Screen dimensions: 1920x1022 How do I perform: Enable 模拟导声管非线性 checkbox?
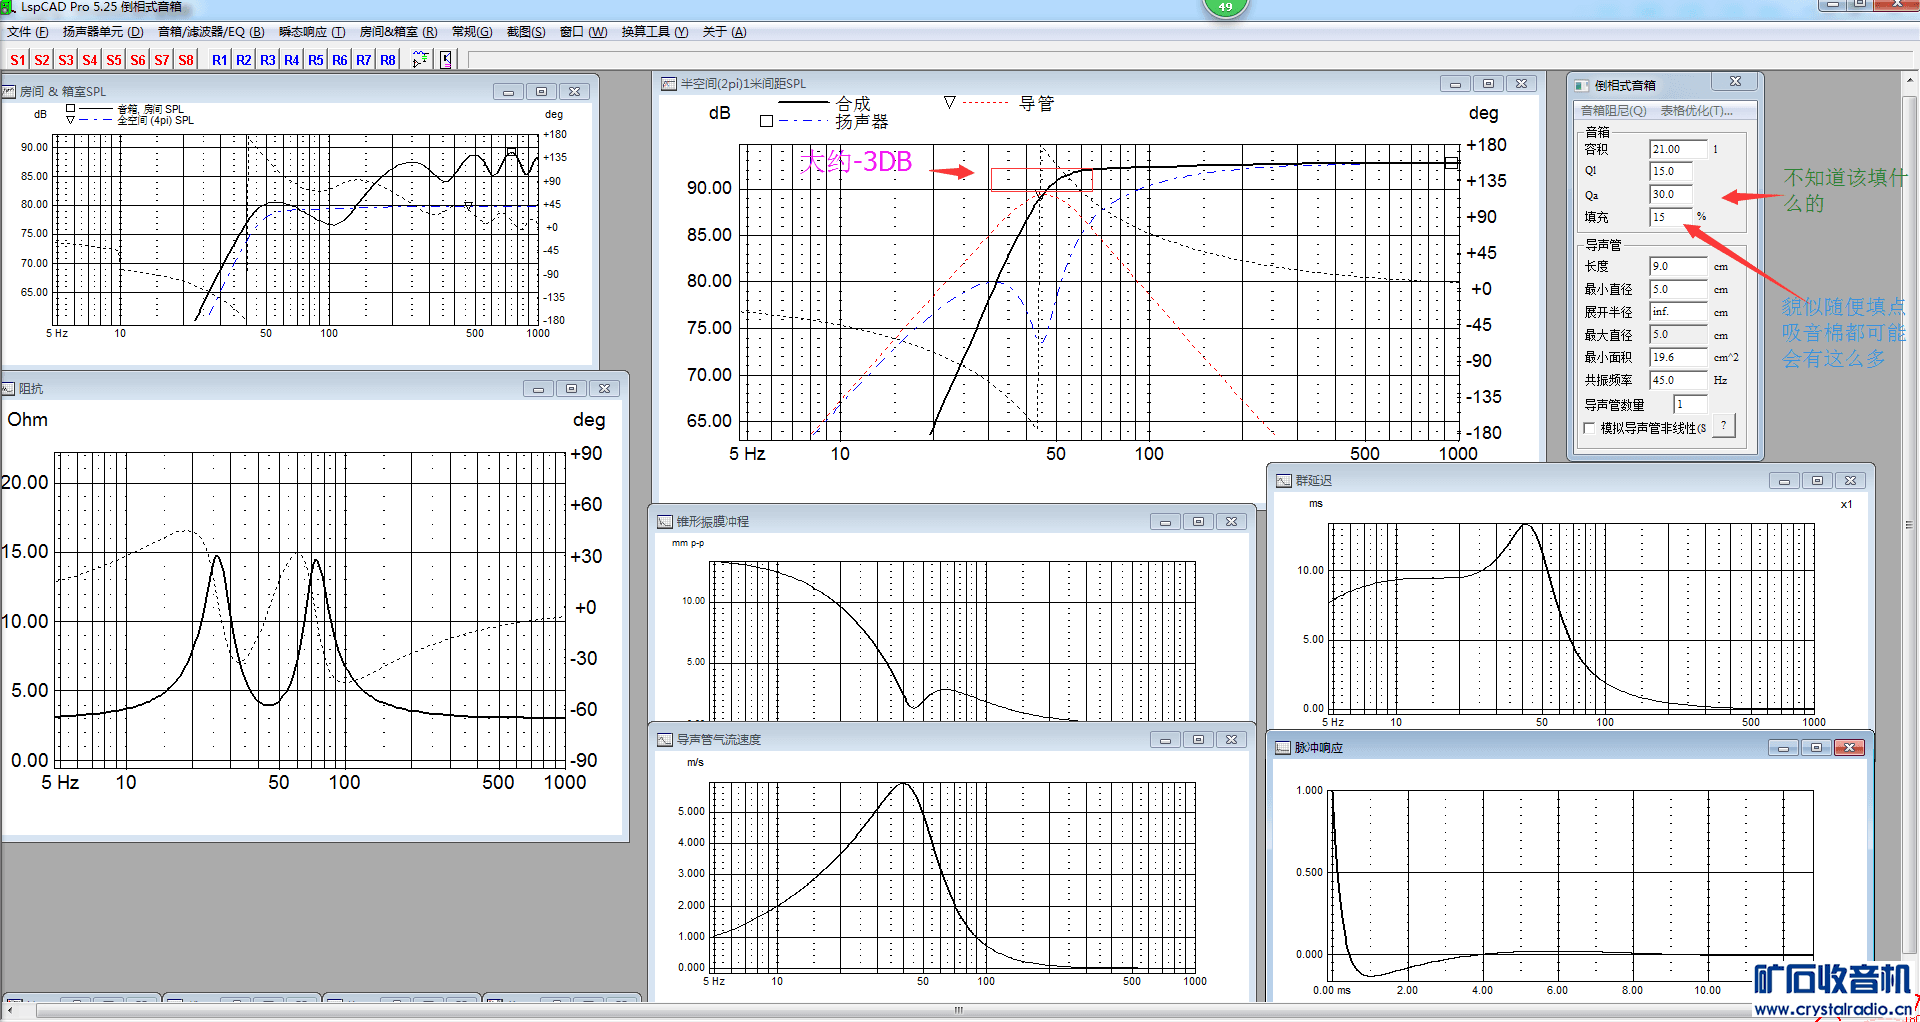(1590, 428)
